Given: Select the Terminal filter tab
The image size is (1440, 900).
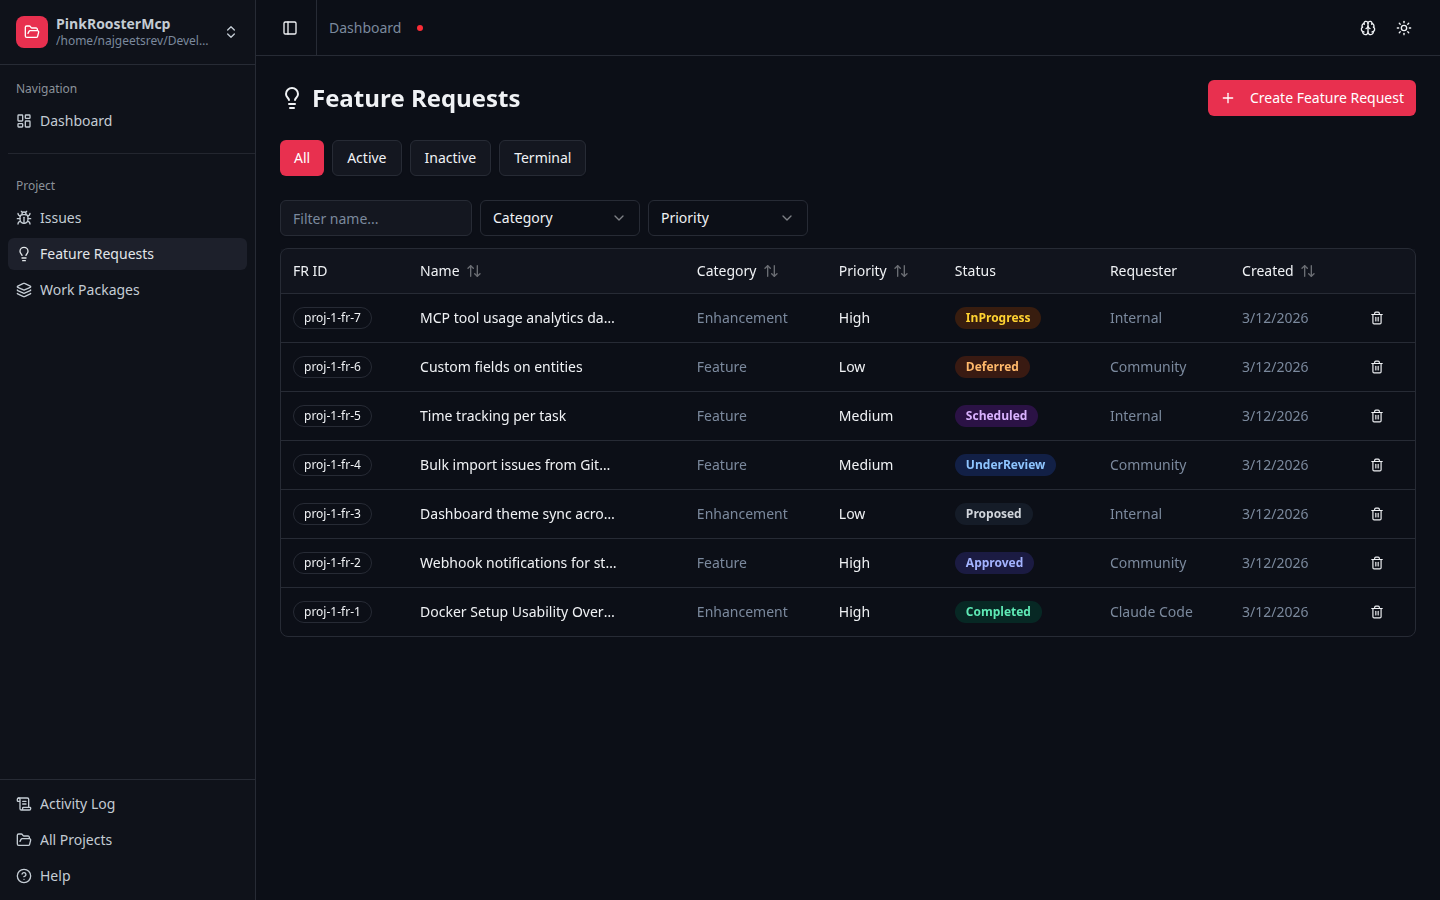Looking at the screenshot, I should coord(543,158).
